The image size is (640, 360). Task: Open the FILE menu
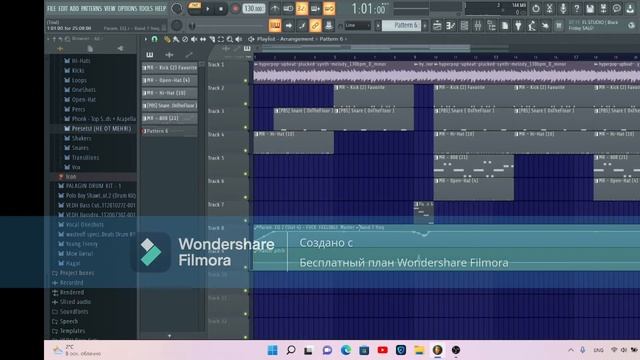point(51,9)
